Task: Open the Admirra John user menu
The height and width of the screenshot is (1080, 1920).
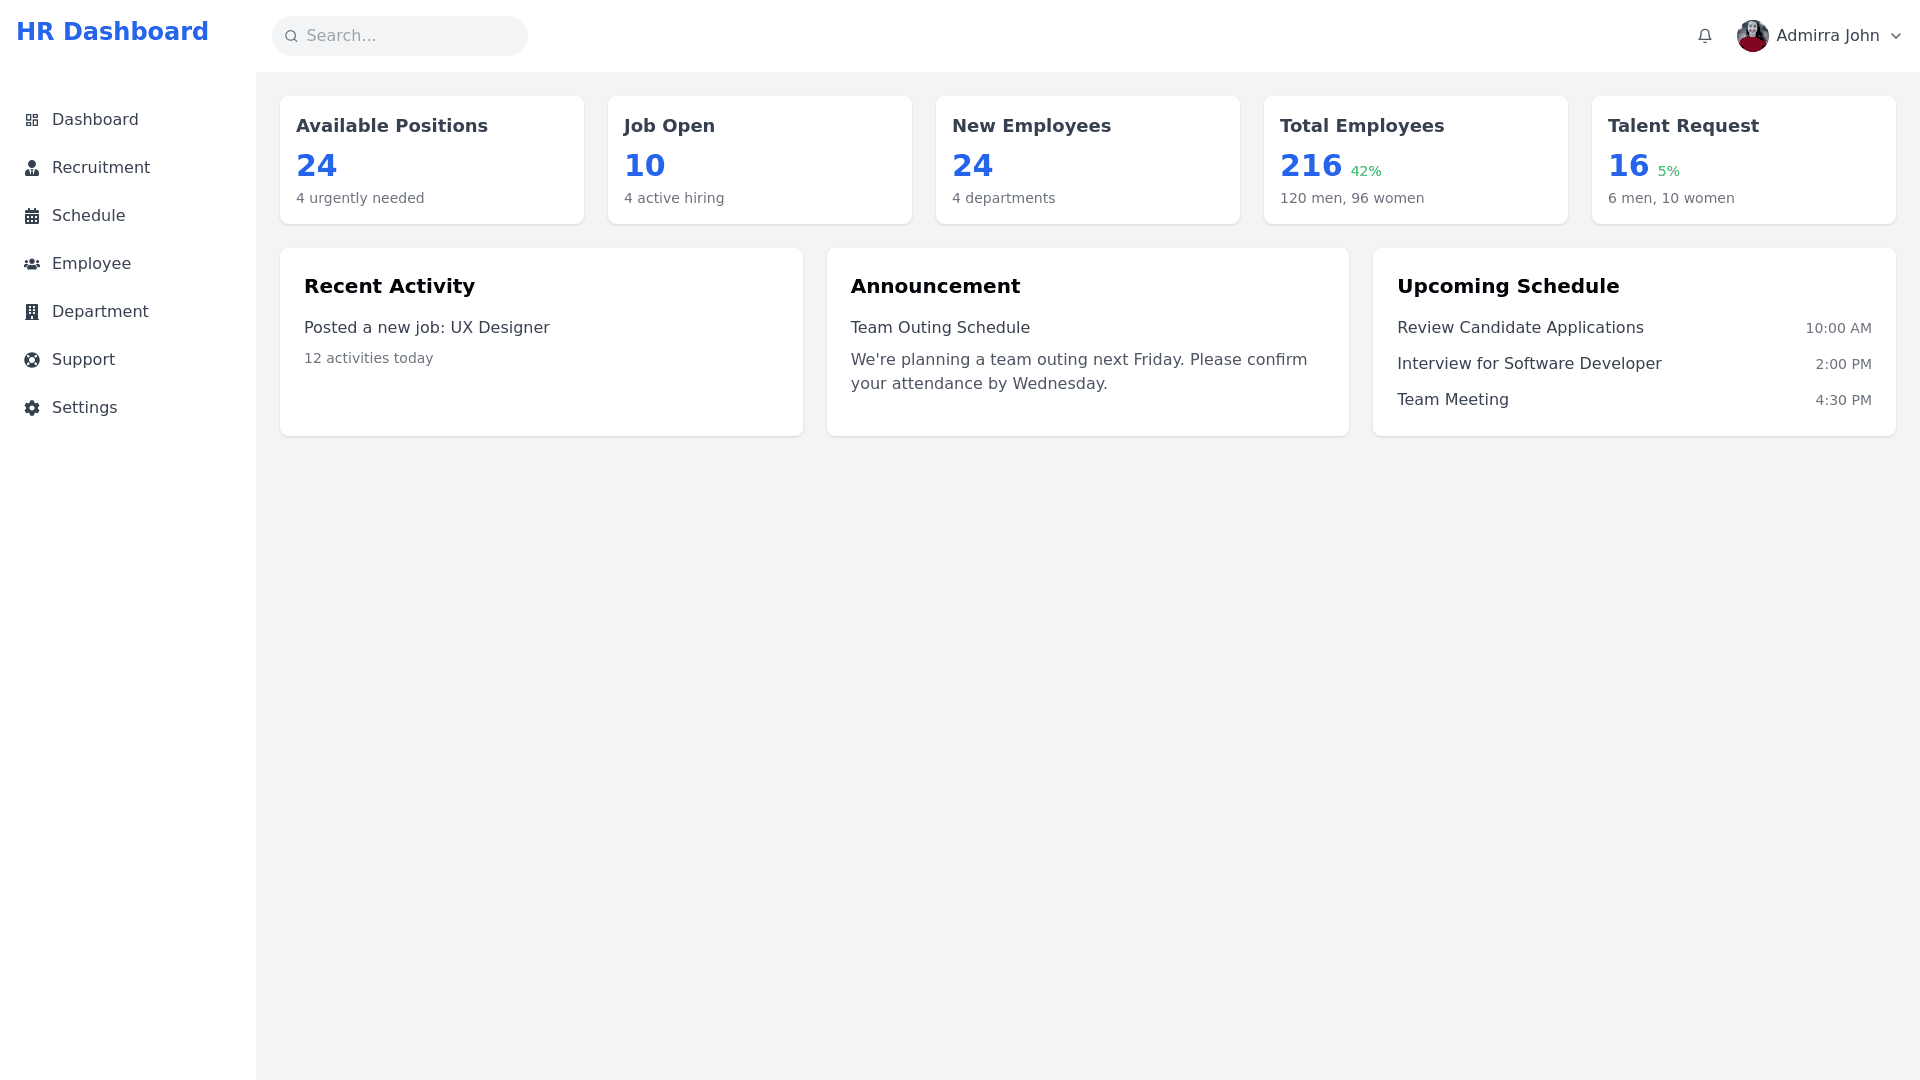Action: 1827,36
